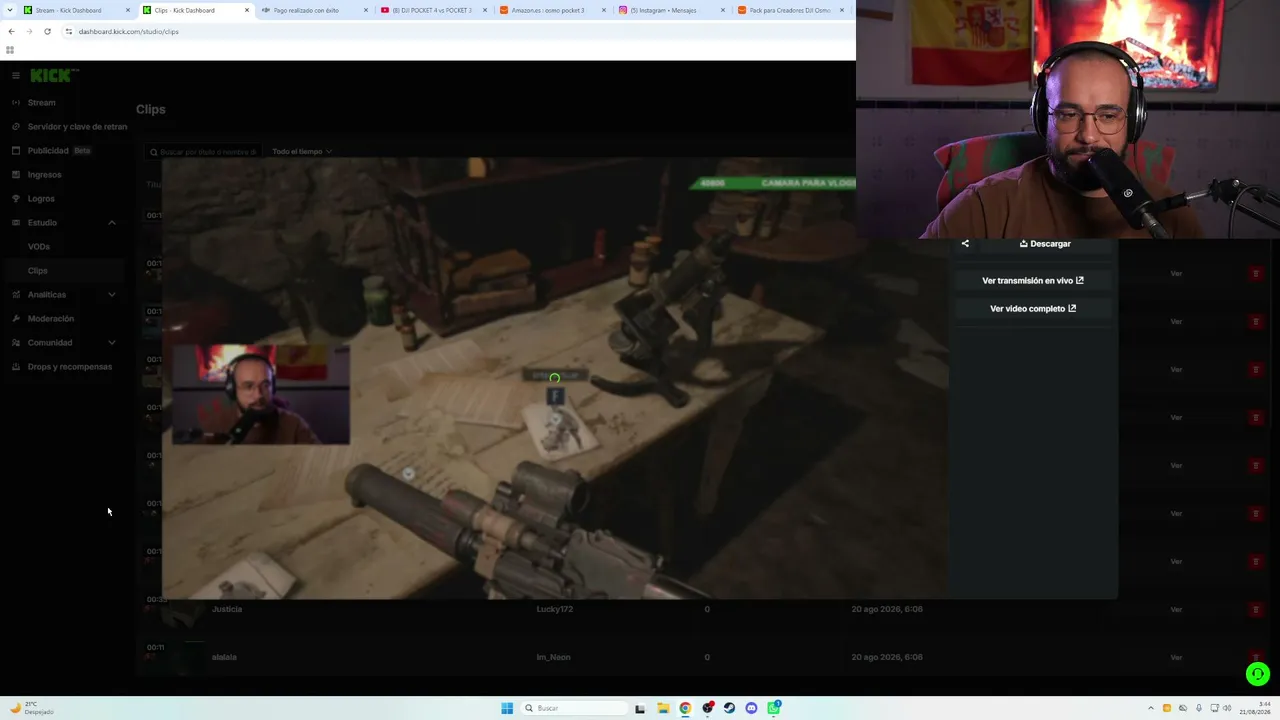
Task: Click the volume icon in system tray
Action: coord(1229,709)
